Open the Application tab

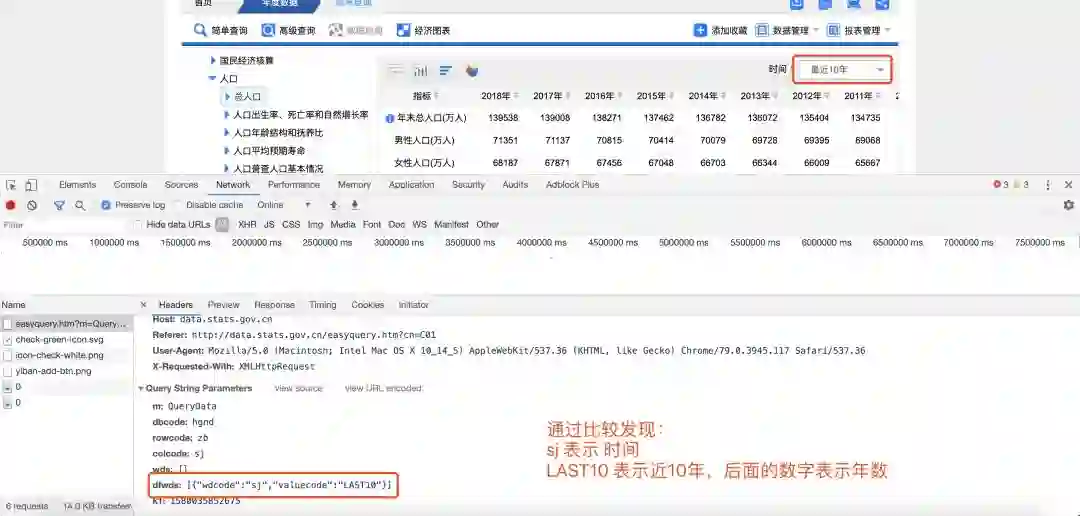tap(411, 185)
